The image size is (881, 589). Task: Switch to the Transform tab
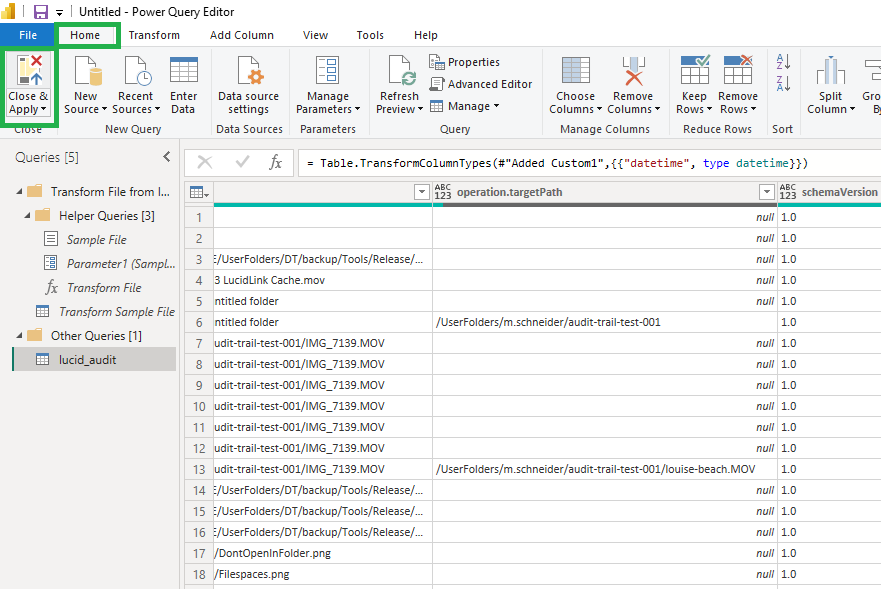coord(154,35)
